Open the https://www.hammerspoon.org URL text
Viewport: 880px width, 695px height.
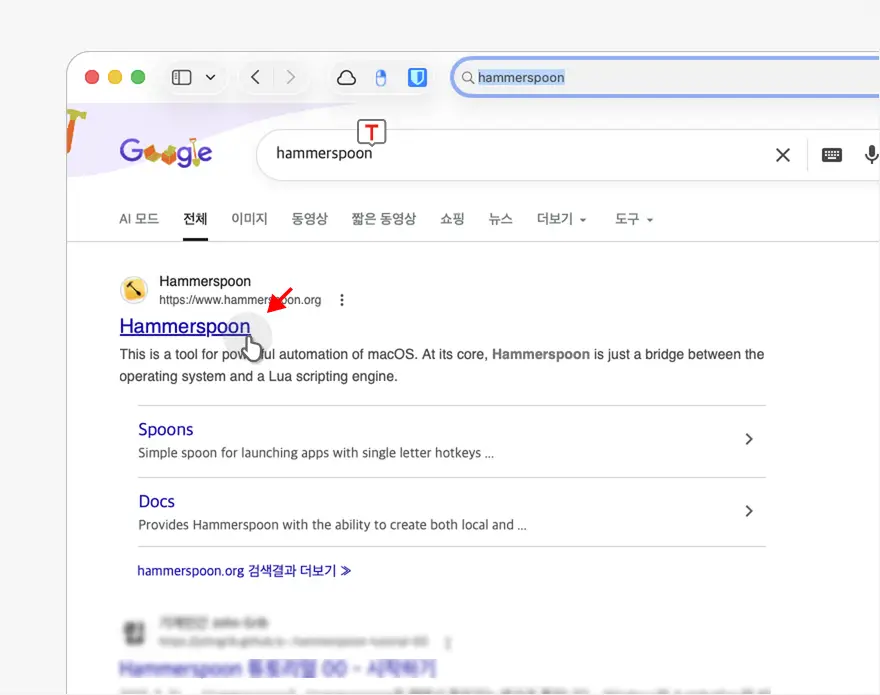click(240, 300)
